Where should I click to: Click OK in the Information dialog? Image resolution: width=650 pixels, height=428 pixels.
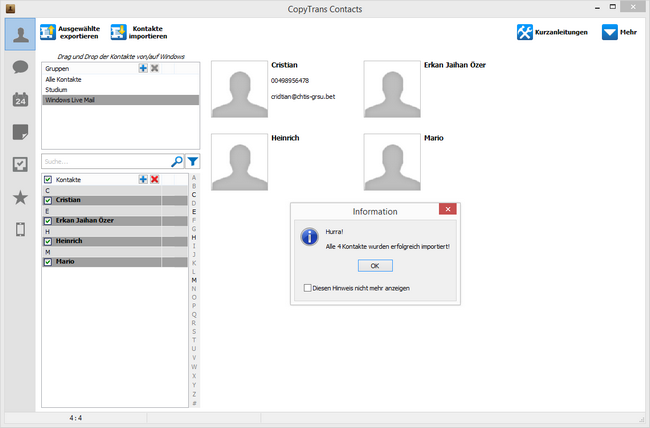375,266
